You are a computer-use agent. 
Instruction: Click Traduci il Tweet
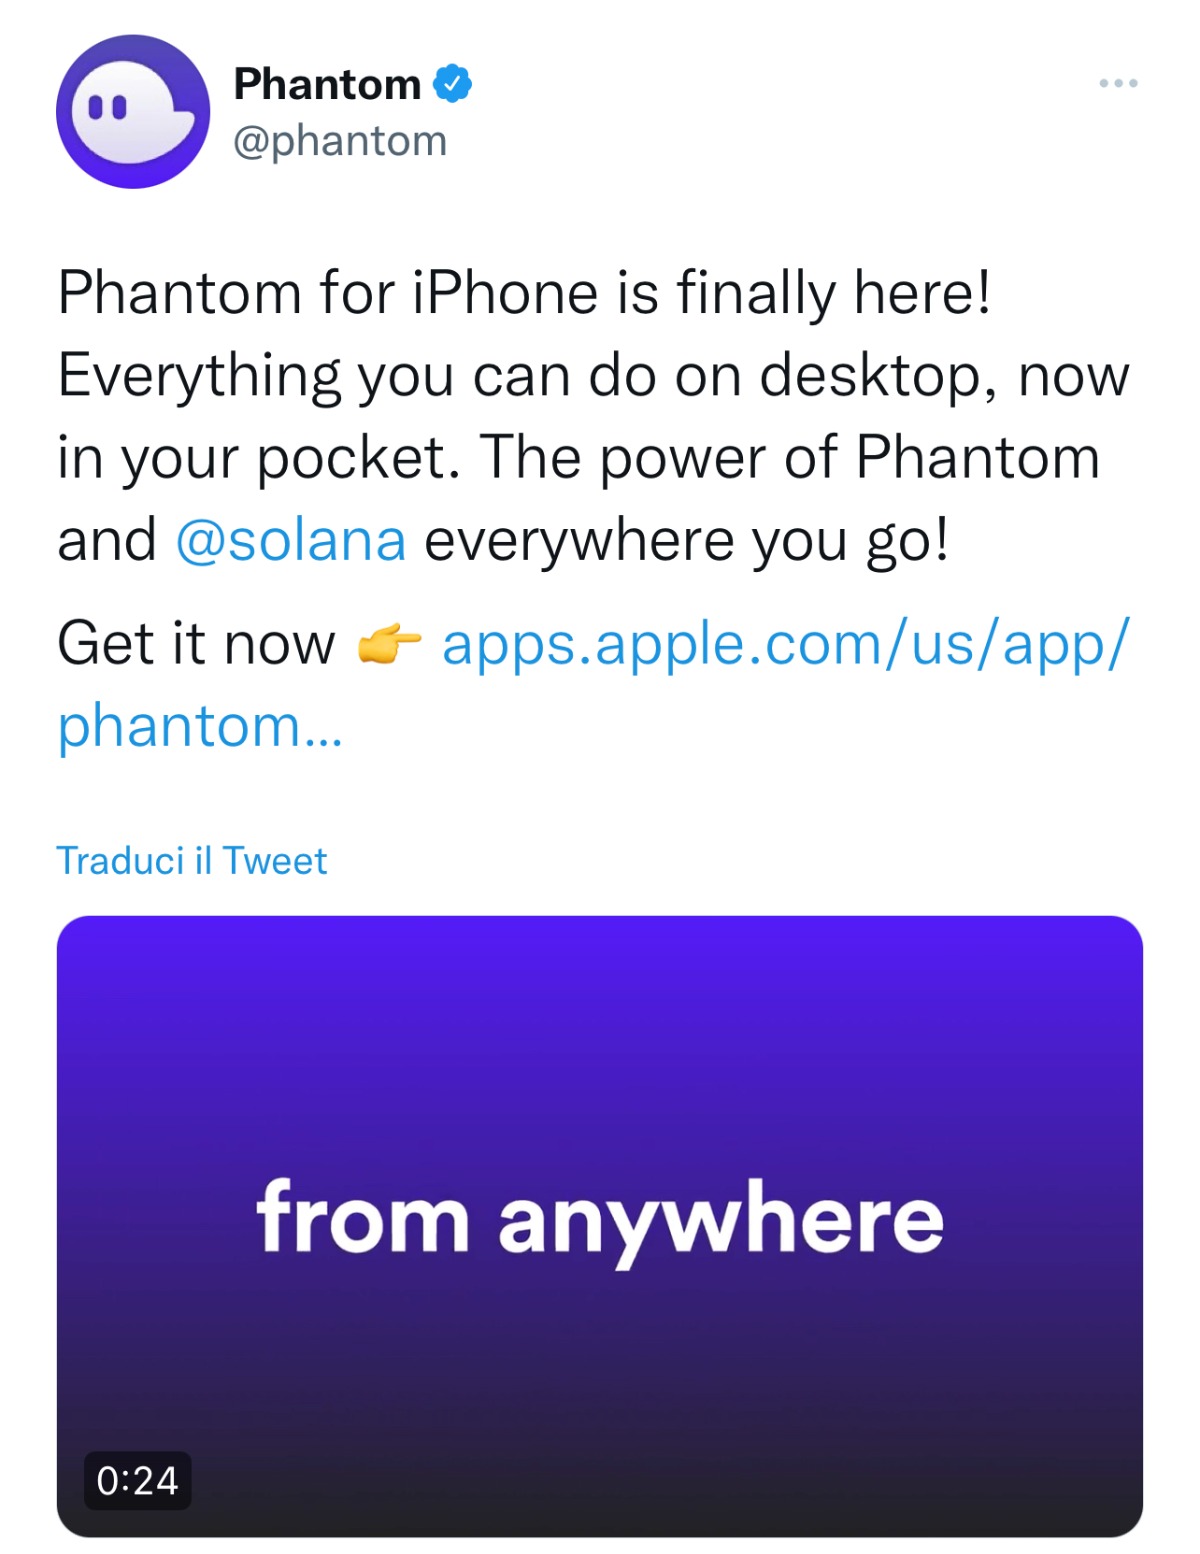tap(192, 861)
